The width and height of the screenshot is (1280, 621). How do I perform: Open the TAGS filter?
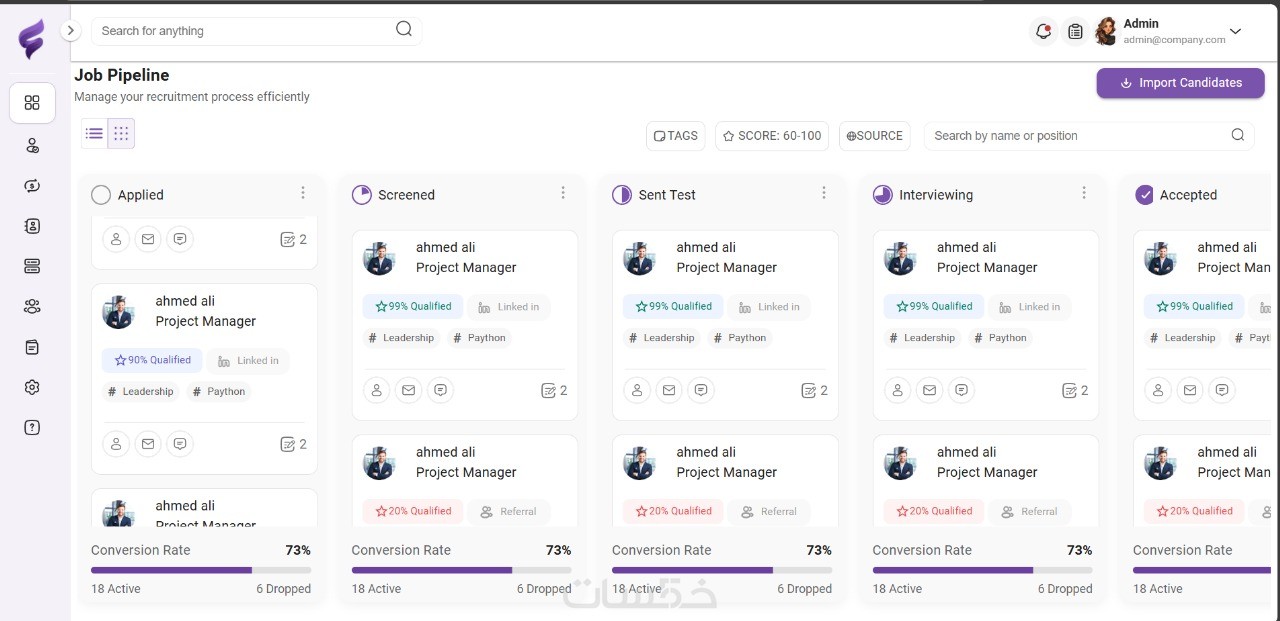(675, 136)
